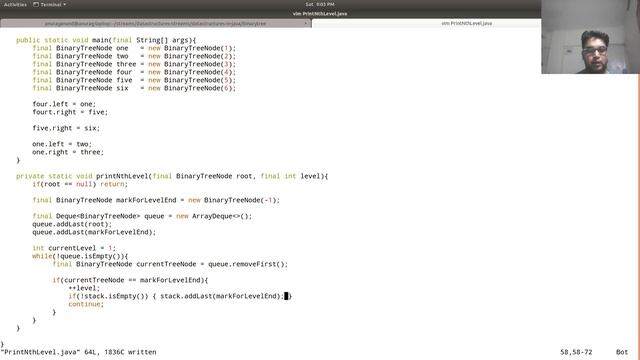Open the Activities overview
The image size is (640, 360).
point(15,4)
